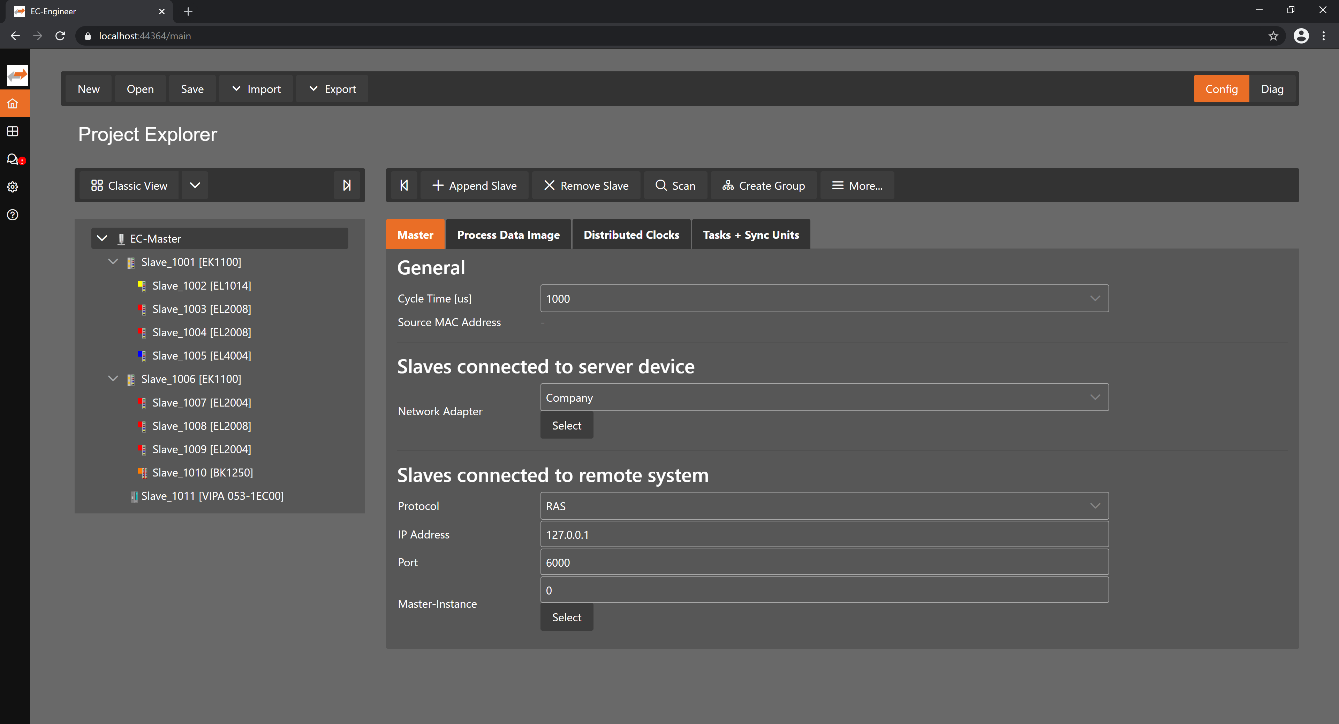The image size is (1339, 724).
Task: Open the settings gear in sidebar
Action: (x=13, y=187)
